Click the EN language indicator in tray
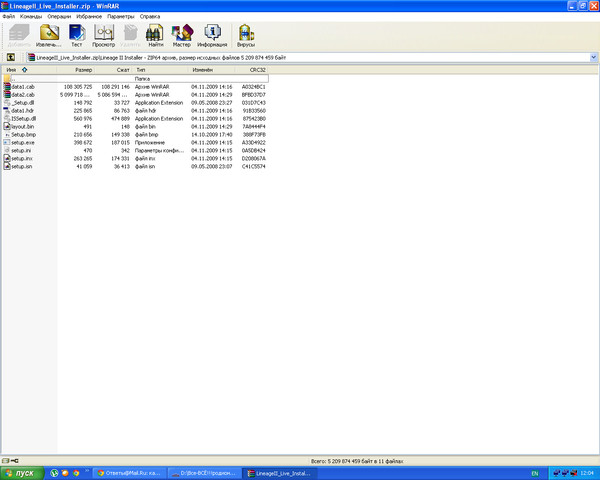Viewport: 600px width, 480px height. coord(535,473)
